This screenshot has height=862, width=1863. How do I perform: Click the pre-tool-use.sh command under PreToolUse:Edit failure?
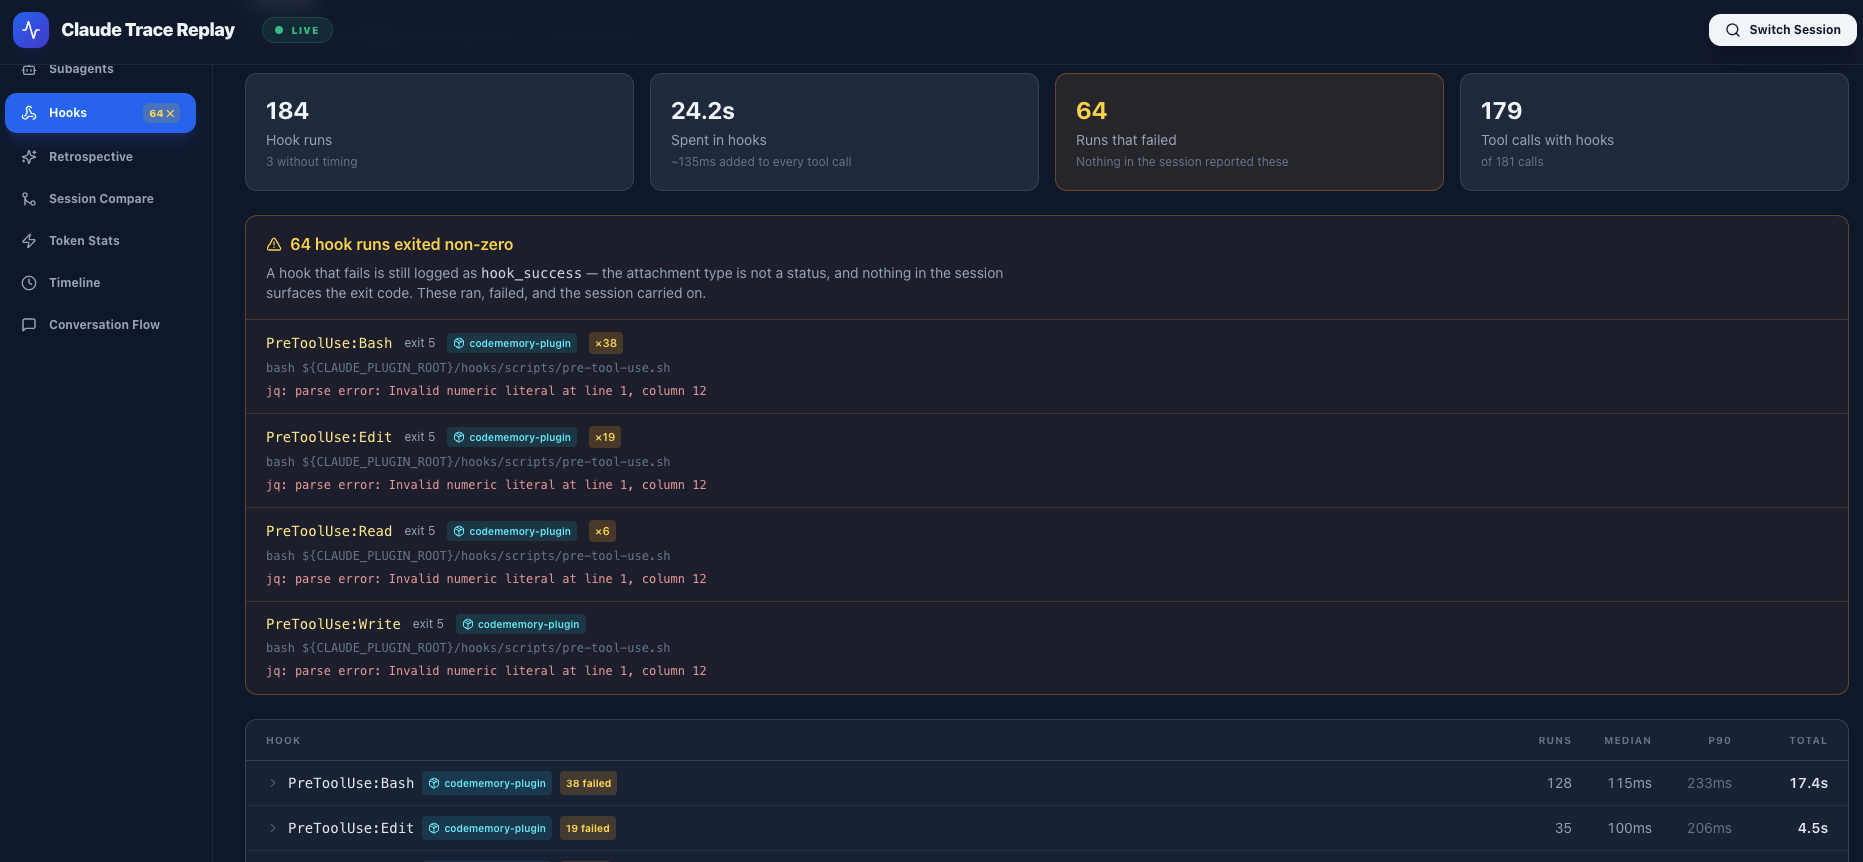(468, 462)
